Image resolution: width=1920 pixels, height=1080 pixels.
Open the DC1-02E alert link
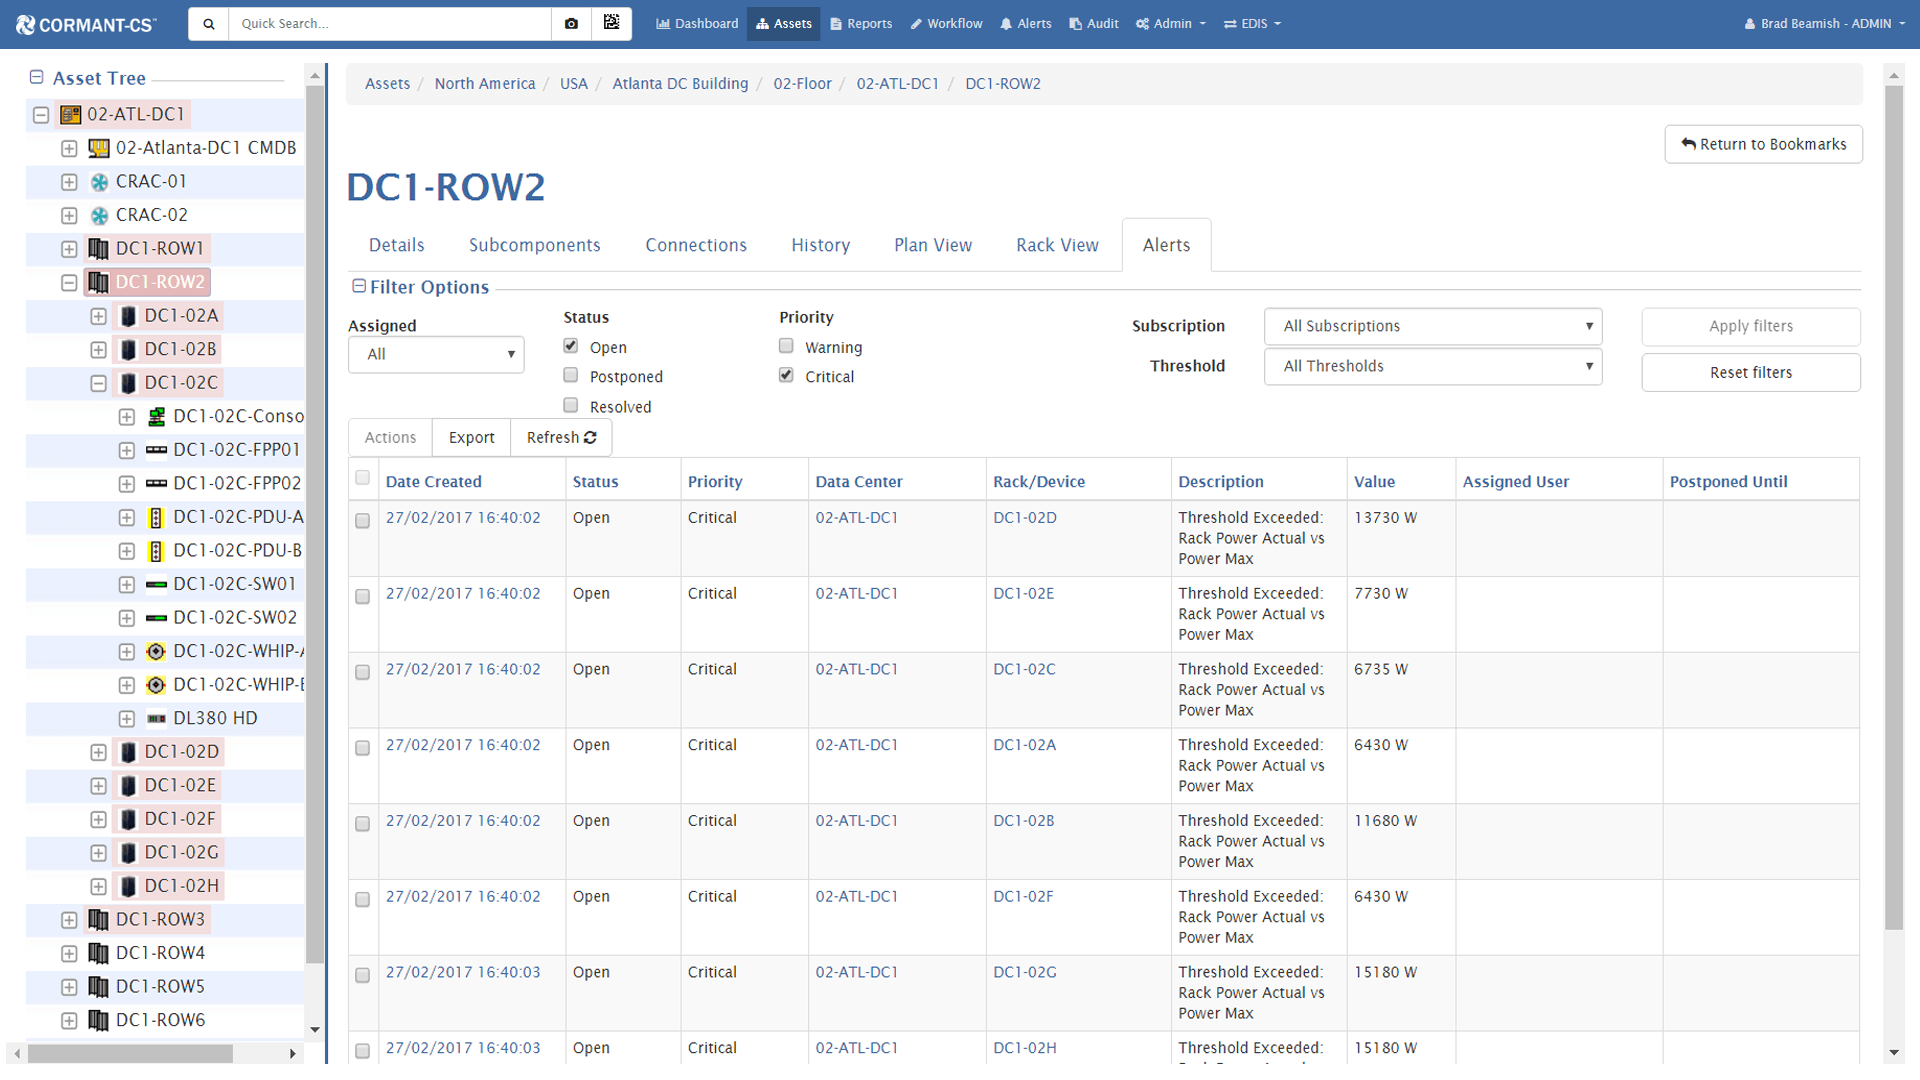point(1025,593)
